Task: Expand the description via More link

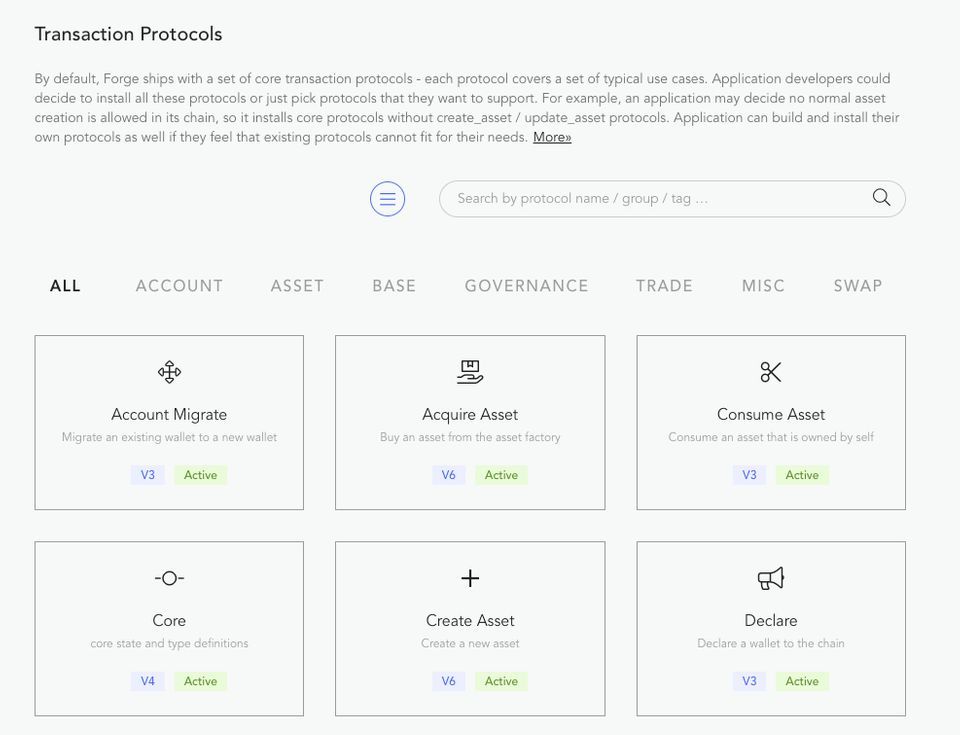Action: (x=552, y=137)
